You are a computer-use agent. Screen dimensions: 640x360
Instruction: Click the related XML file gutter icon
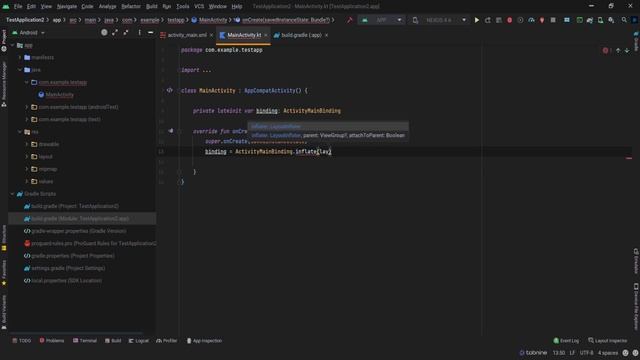[169, 90]
